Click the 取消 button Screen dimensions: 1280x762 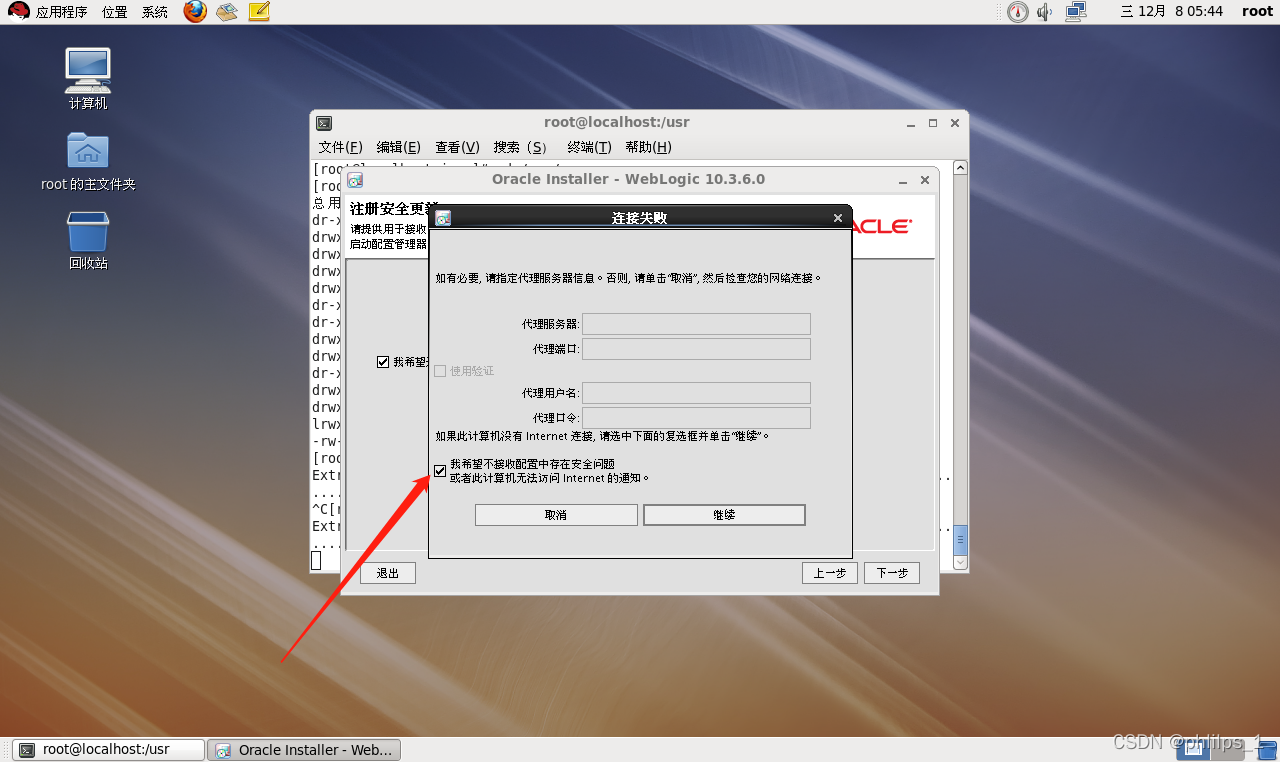coord(556,515)
